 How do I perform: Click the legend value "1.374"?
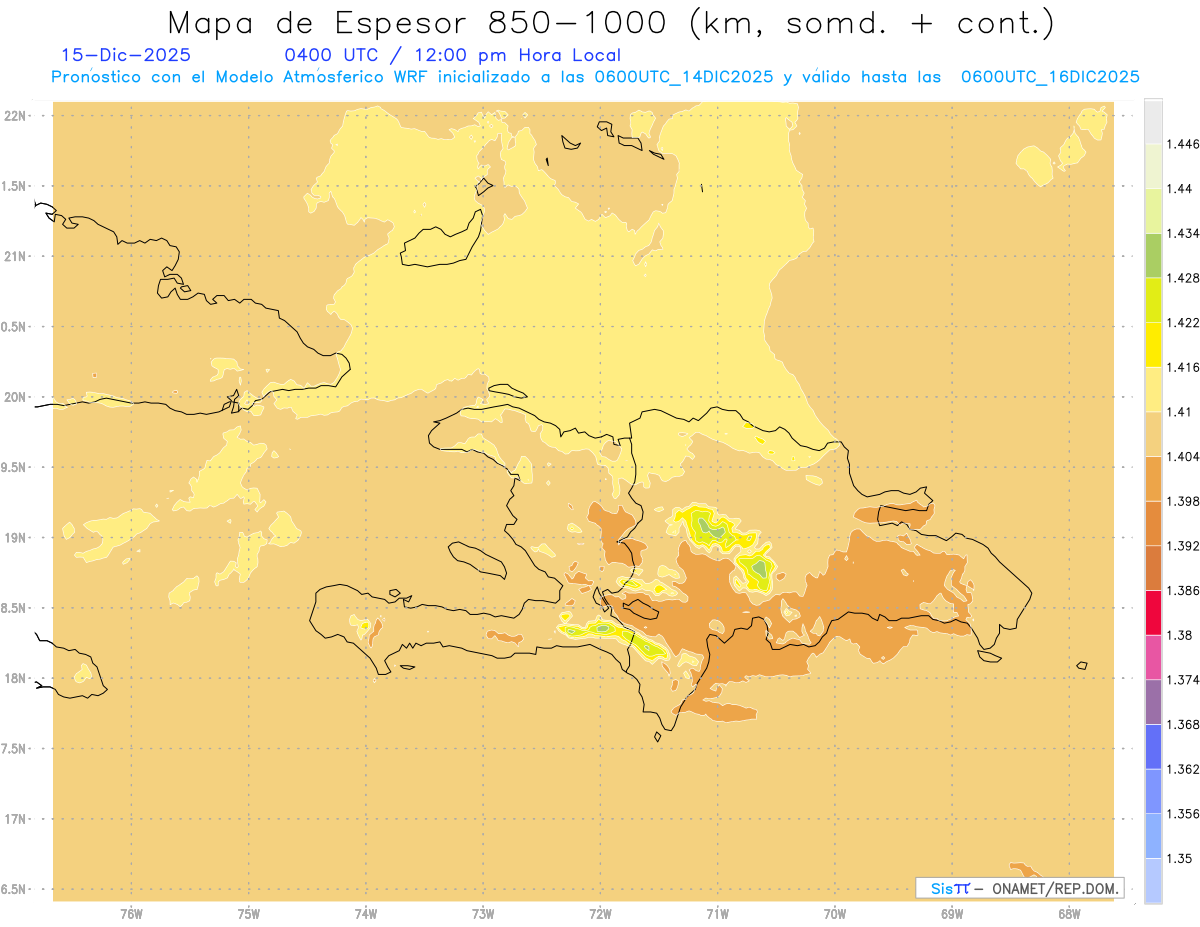click(x=1183, y=680)
